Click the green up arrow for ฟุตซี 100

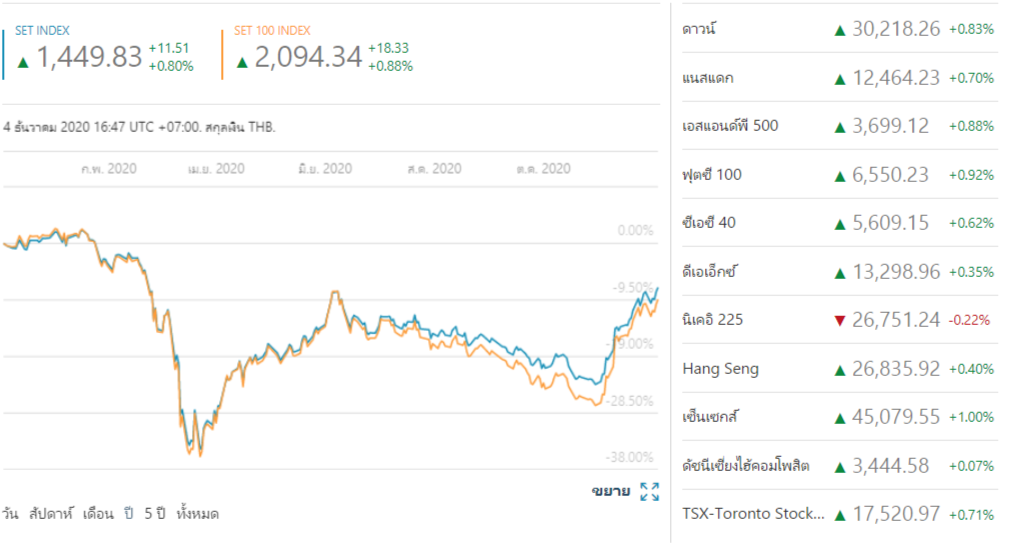pyautogui.click(x=840, y=176)
